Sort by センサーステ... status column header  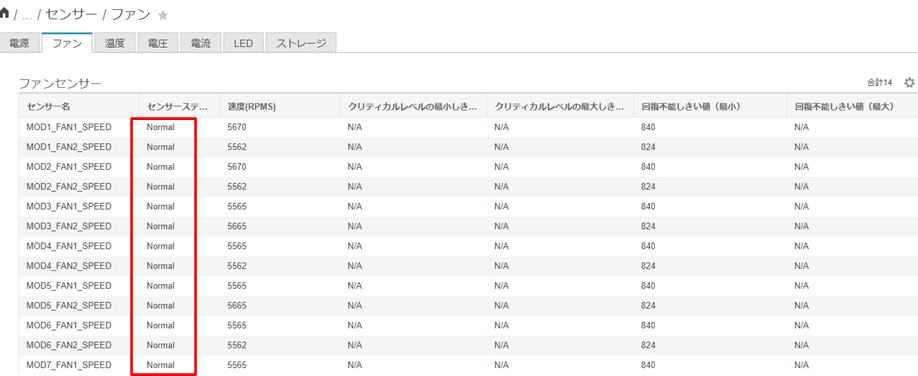click(x=179, y=107)
